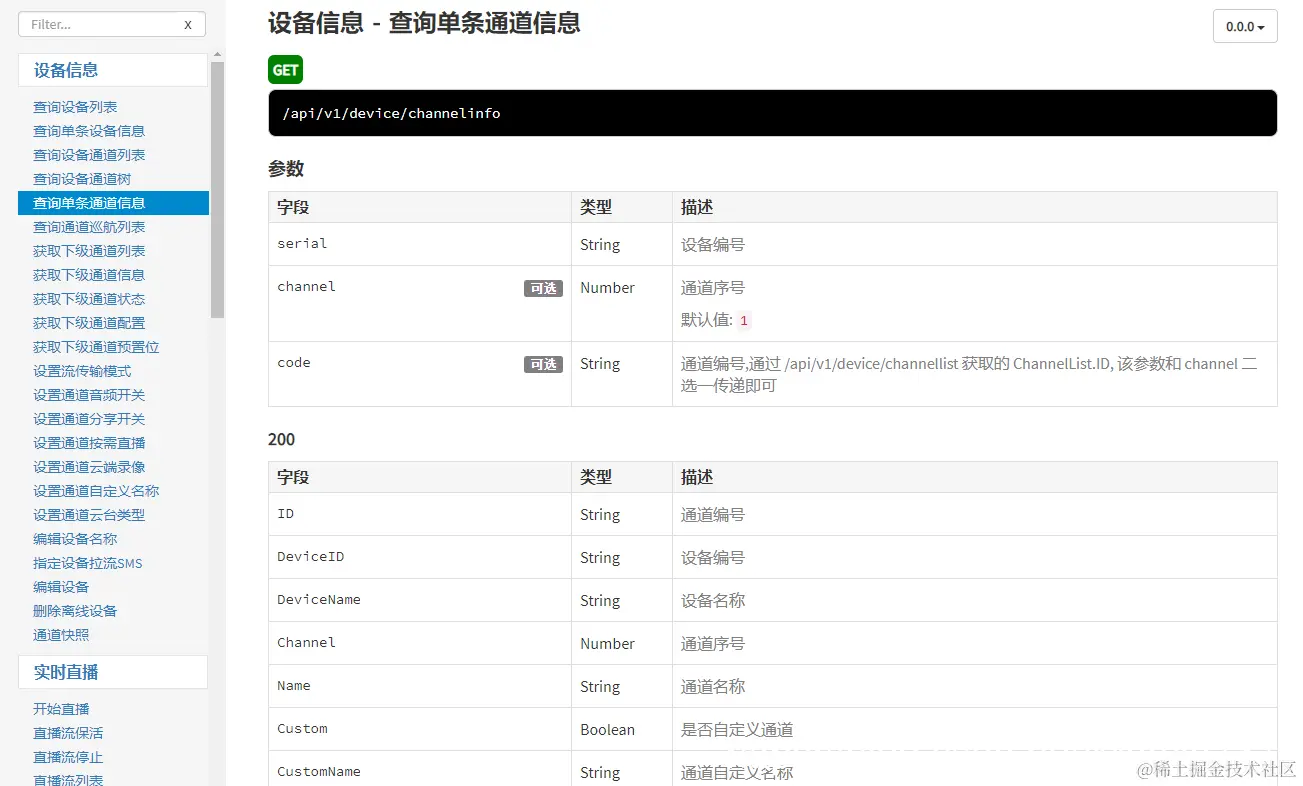
Task: Open 设置通道音频开关 entry
Action: tap(89, 395)
